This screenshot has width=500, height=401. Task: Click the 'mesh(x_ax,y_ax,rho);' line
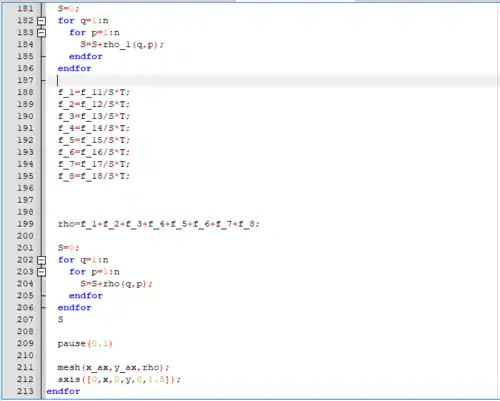pos(114,368)
